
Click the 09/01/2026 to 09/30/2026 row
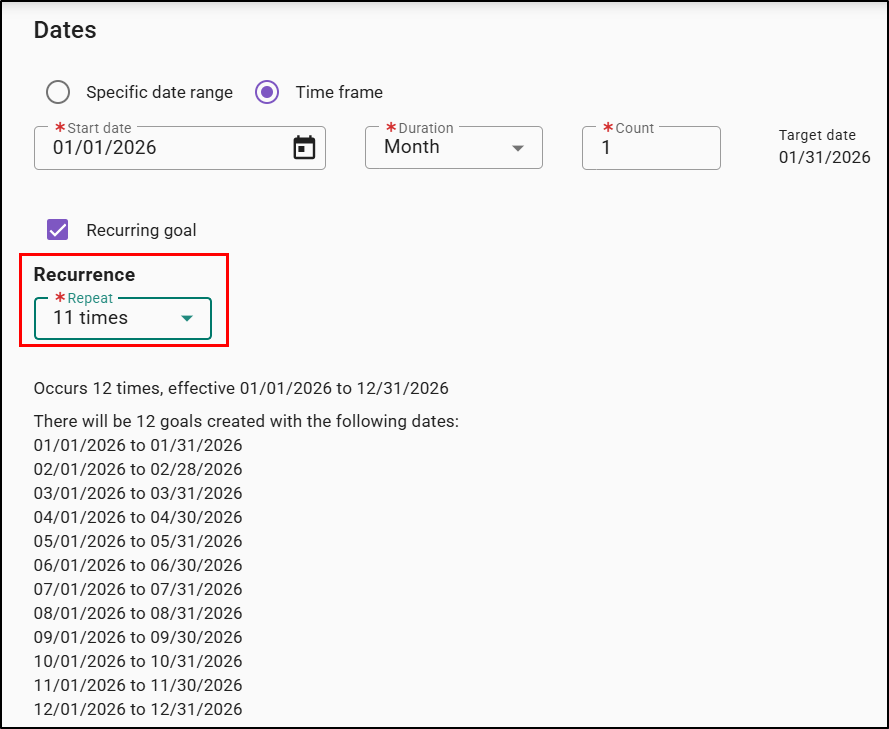(138, 637)
